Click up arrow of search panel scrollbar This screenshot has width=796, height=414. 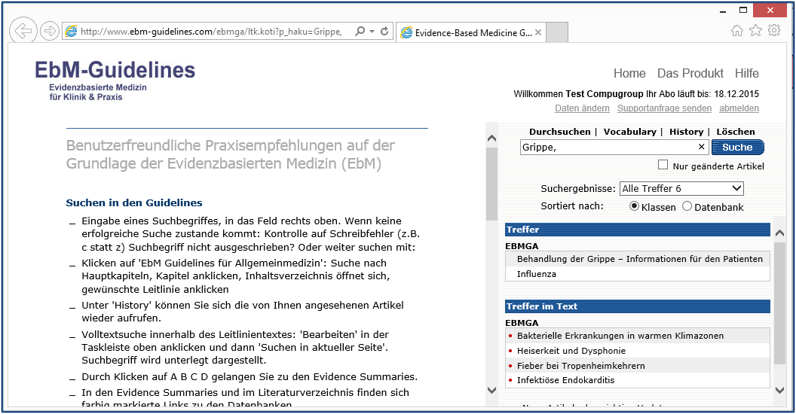(491, 138)
